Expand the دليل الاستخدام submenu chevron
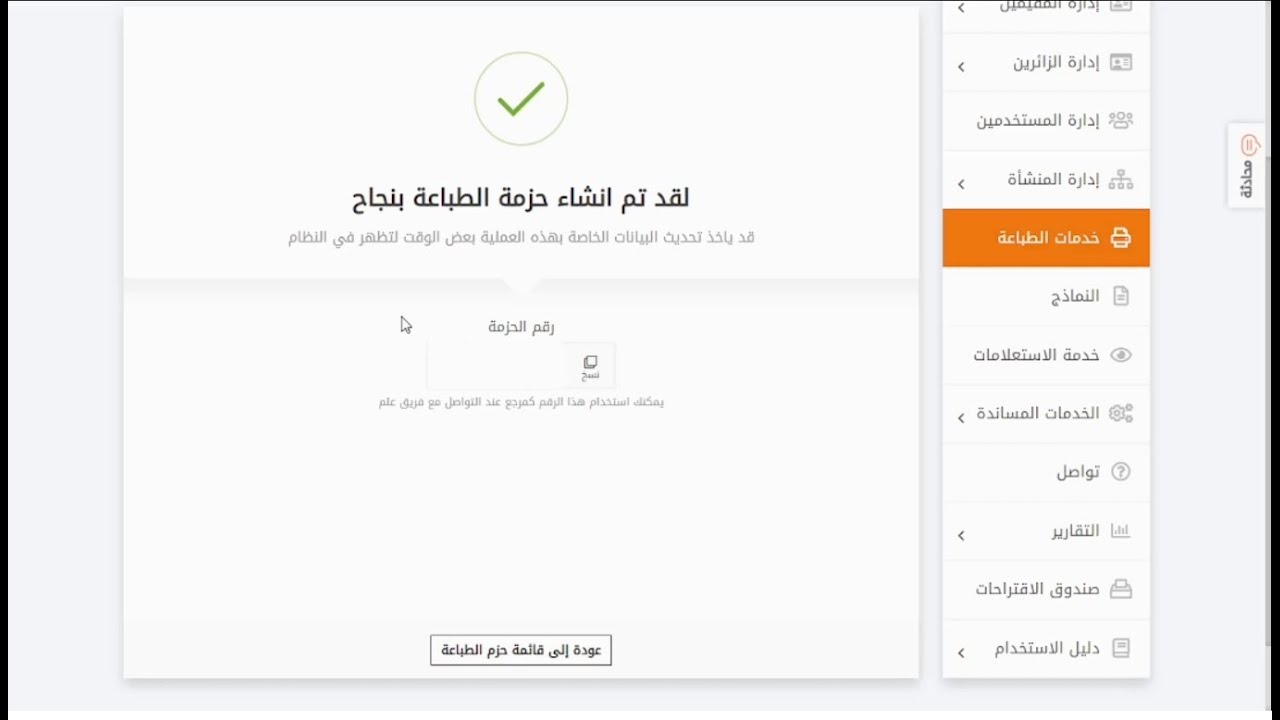The image size is (1280, 720). 961,653
